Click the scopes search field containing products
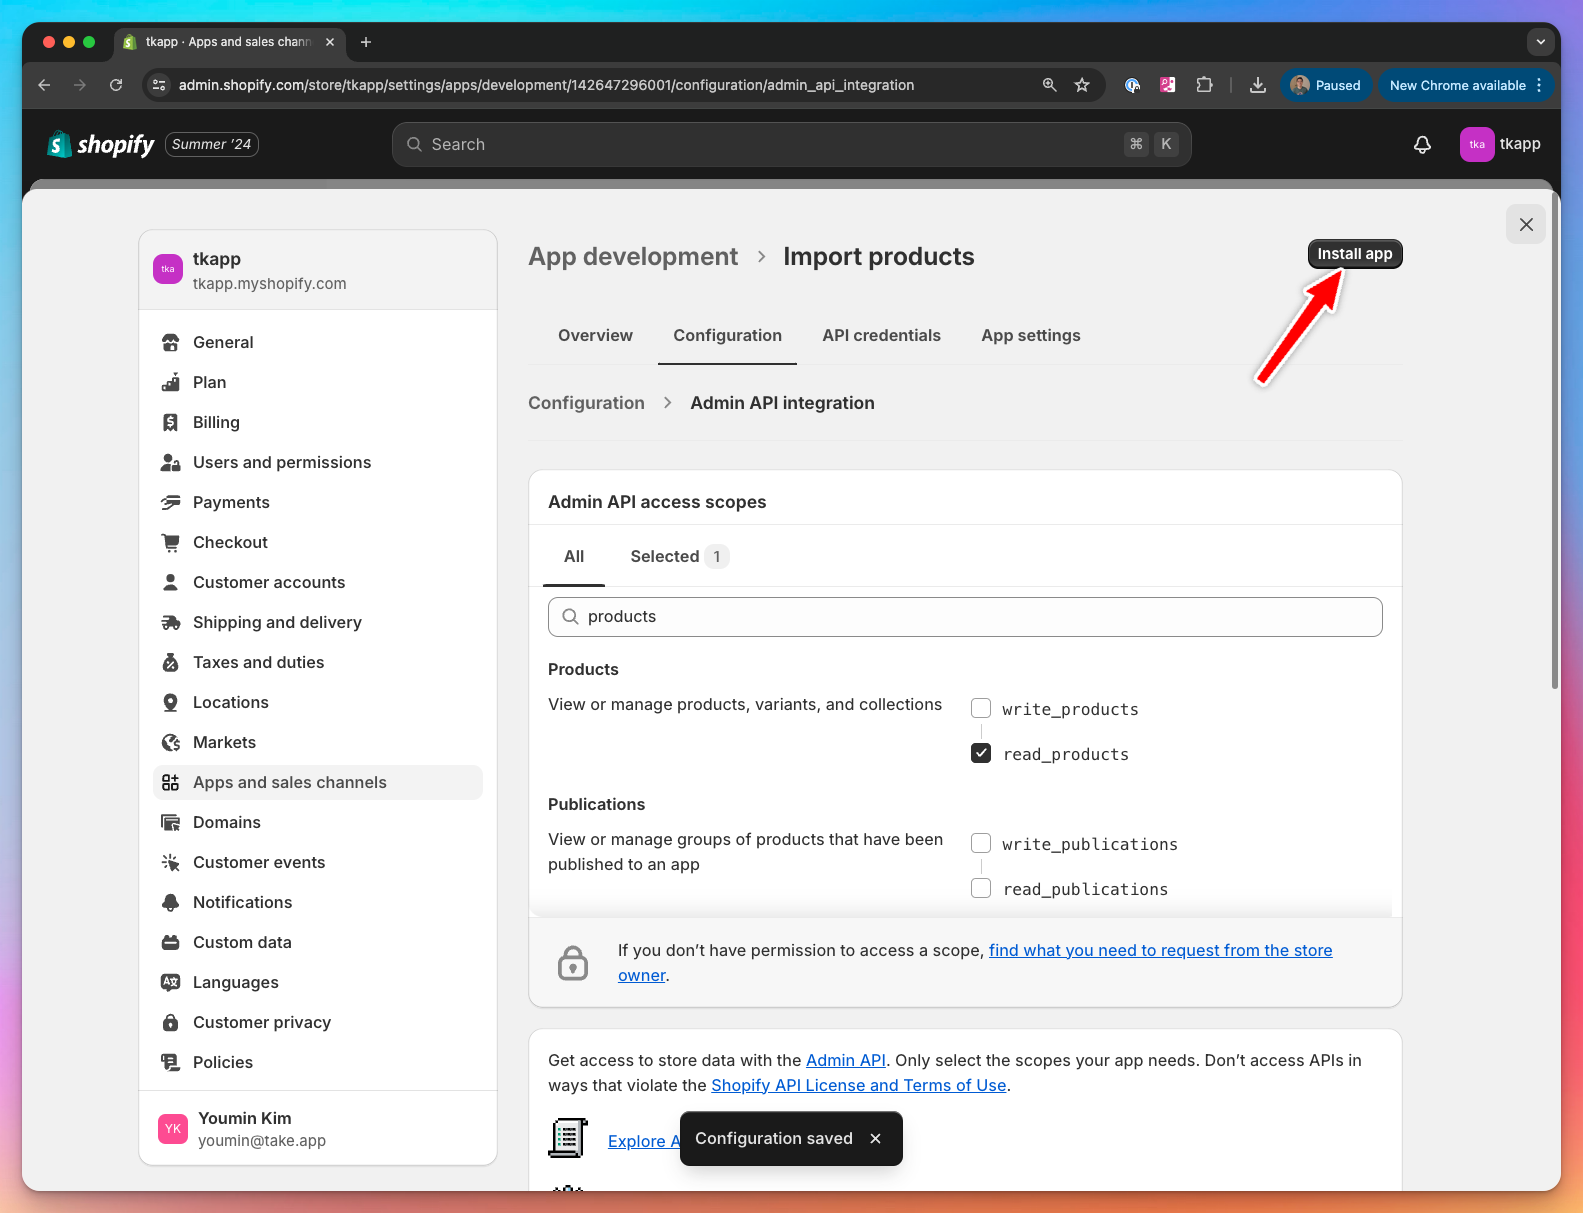 pyautogui.click(x=965, y=617)
